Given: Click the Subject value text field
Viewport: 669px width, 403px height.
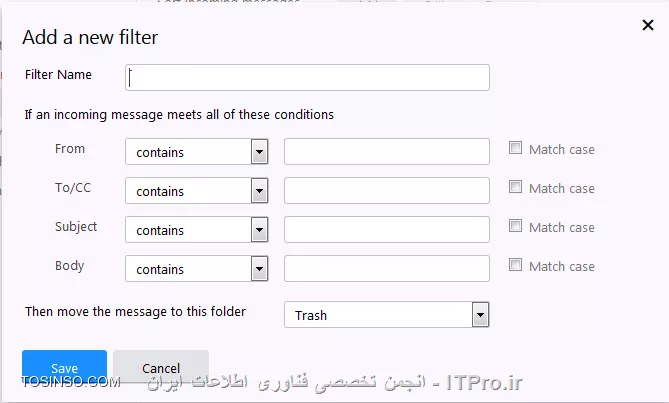Looking at the screenshot, I should point(387,229).
